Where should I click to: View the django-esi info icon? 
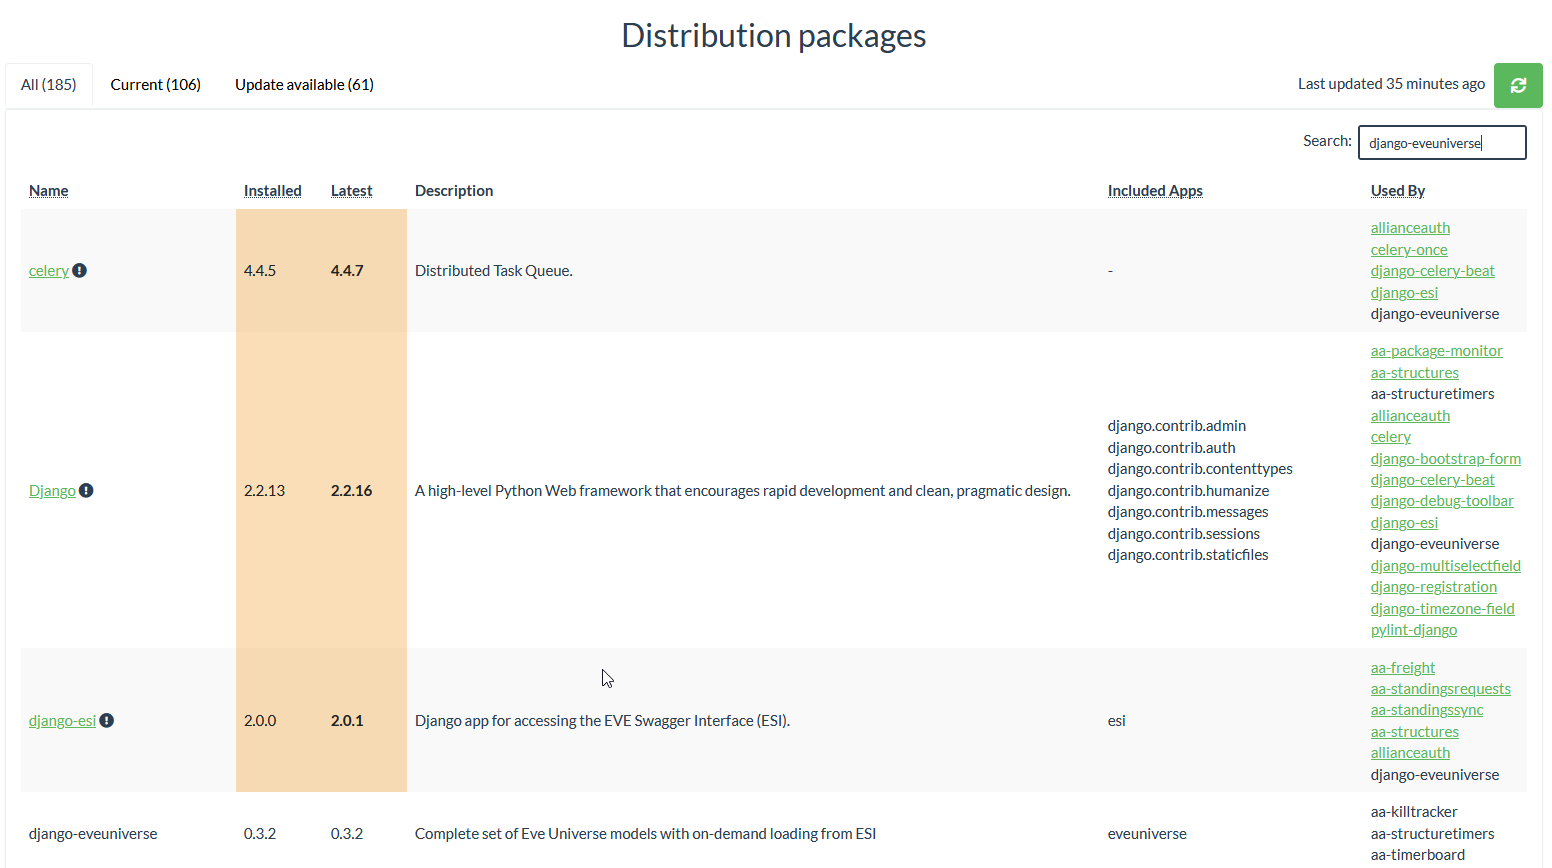coord(107,720)
